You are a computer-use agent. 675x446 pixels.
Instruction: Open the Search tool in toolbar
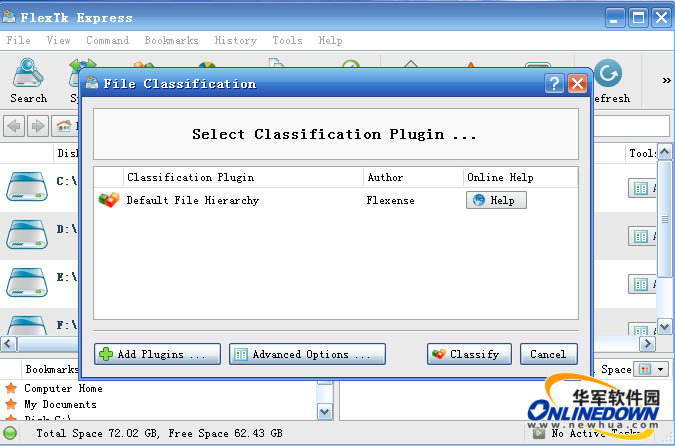tap(28, 81)
